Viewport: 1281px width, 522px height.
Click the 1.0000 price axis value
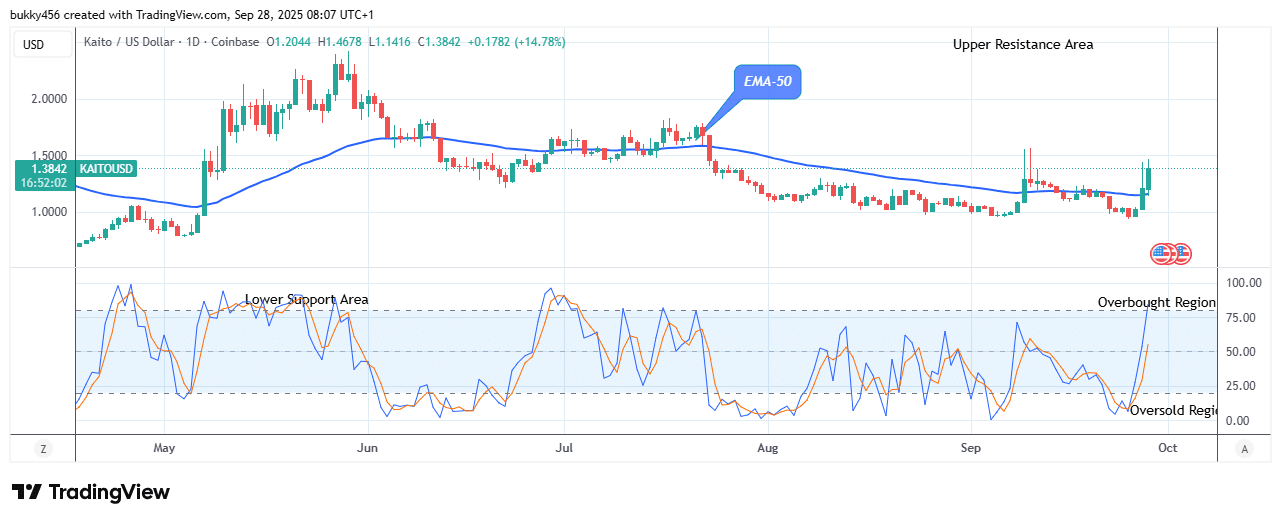point(48,212)
